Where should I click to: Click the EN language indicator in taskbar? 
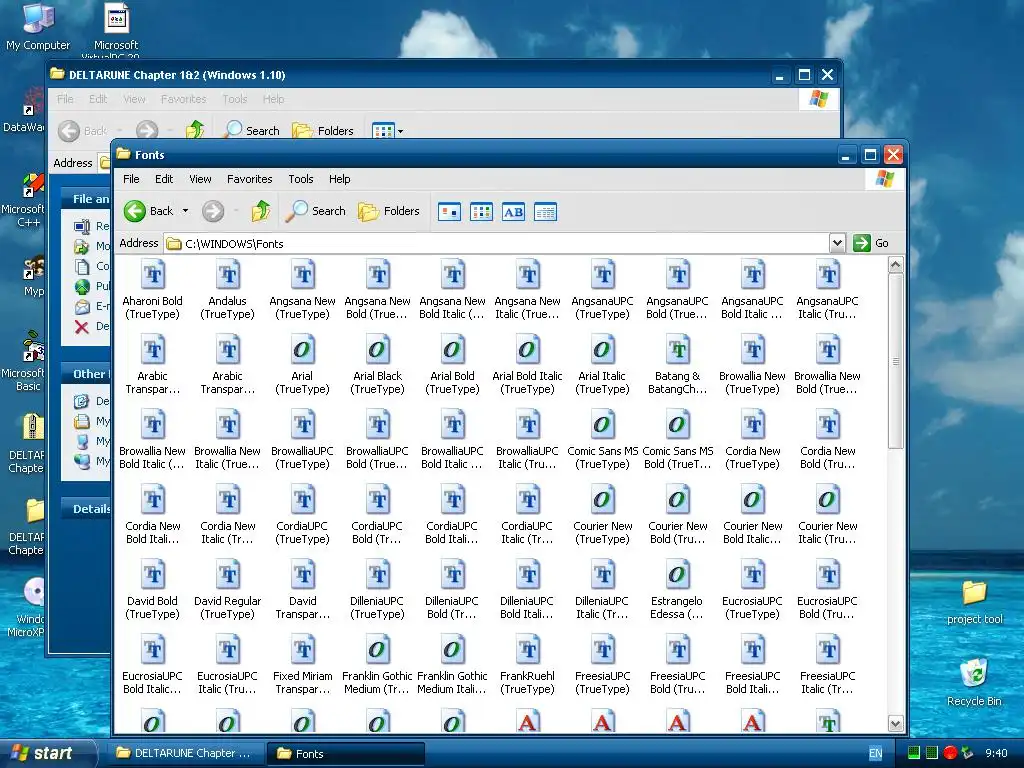click(x=875, y=754)
